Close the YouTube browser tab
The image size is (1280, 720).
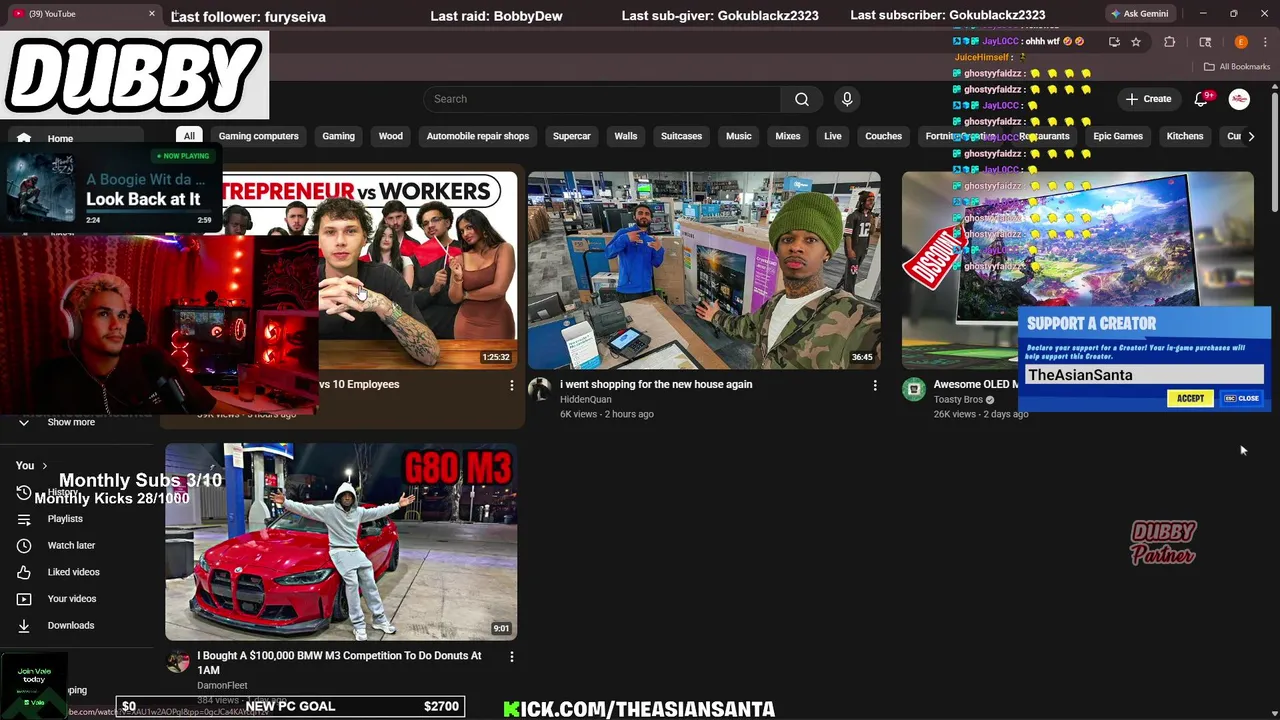point(152,14)
